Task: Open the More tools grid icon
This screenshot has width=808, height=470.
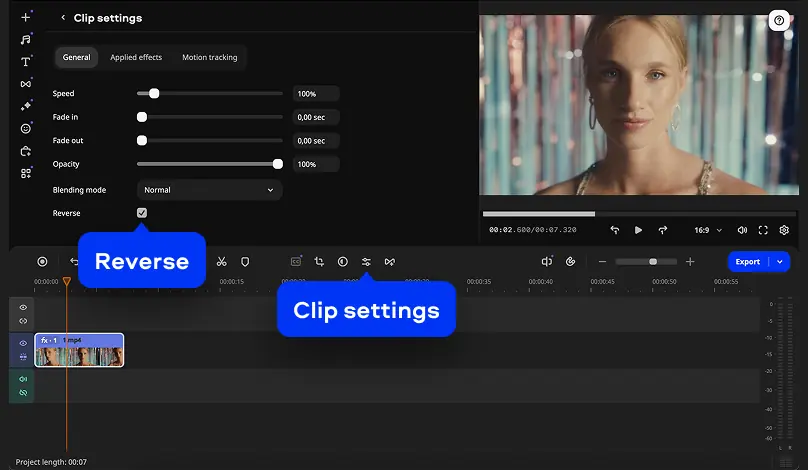Action: (25, 173)
